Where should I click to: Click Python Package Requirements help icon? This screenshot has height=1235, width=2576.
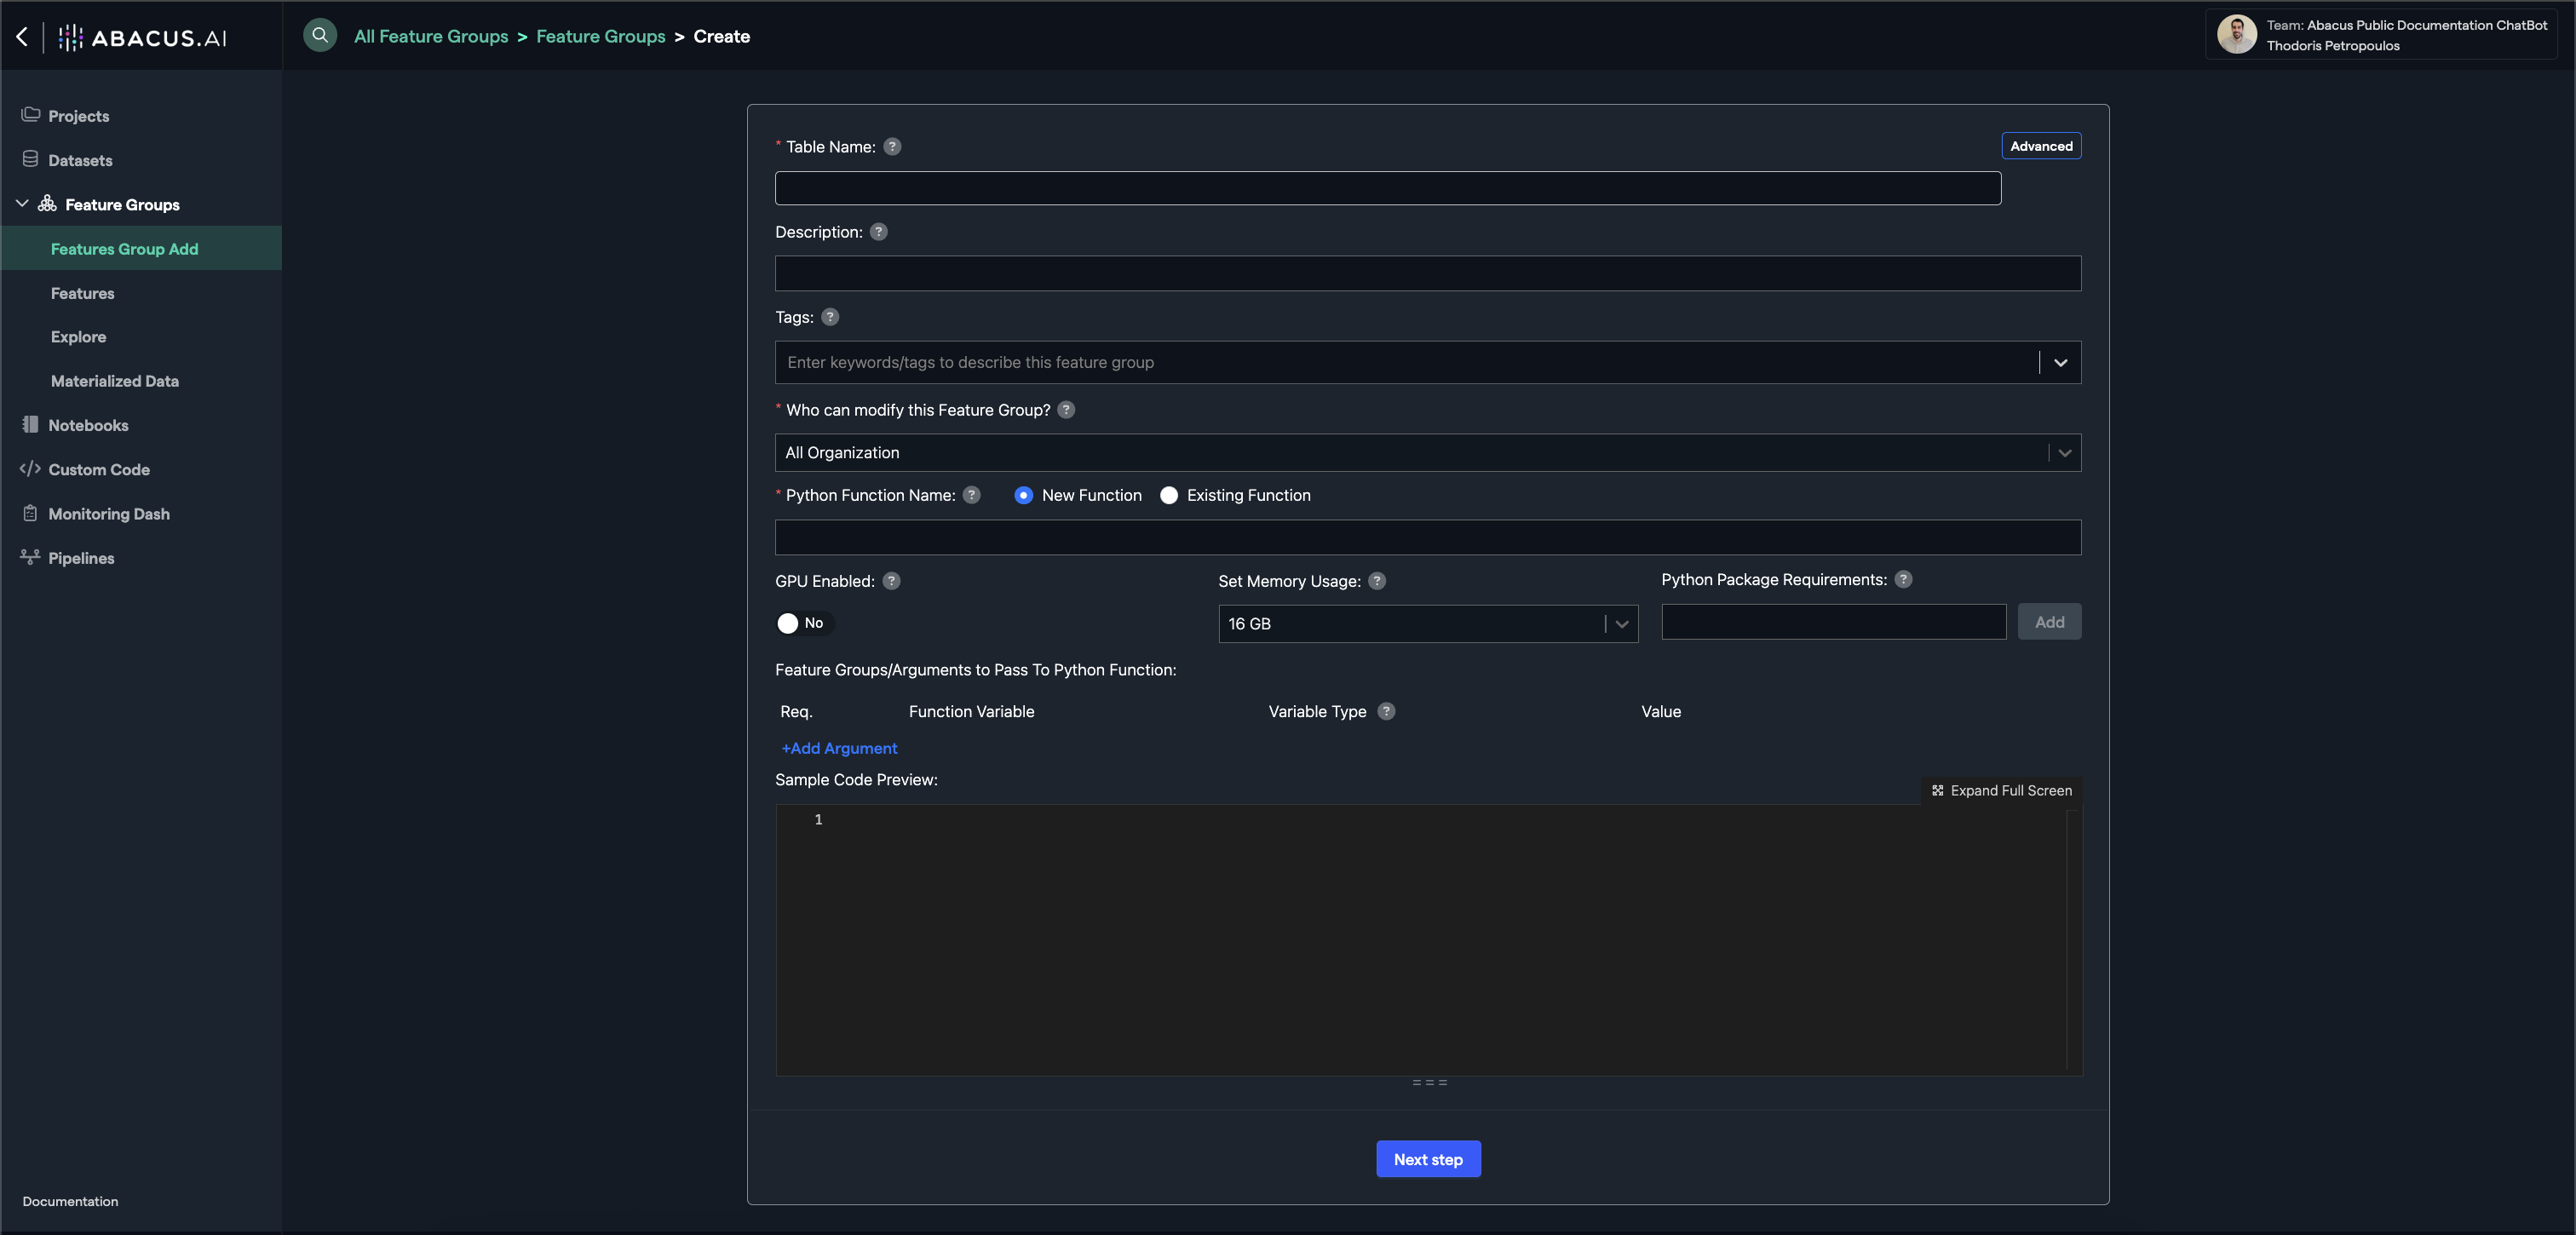click(1903, 579)
